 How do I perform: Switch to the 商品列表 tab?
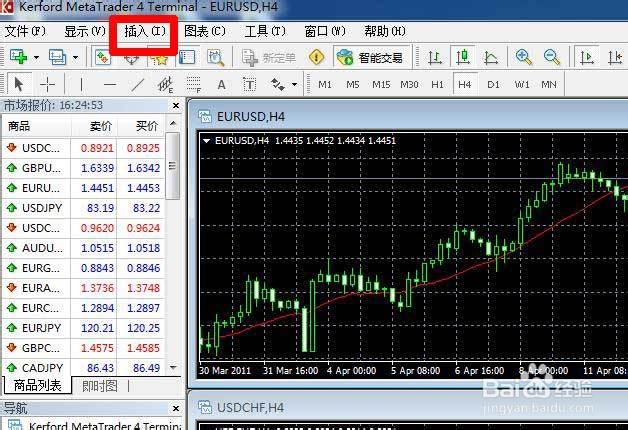pos(38,386)
